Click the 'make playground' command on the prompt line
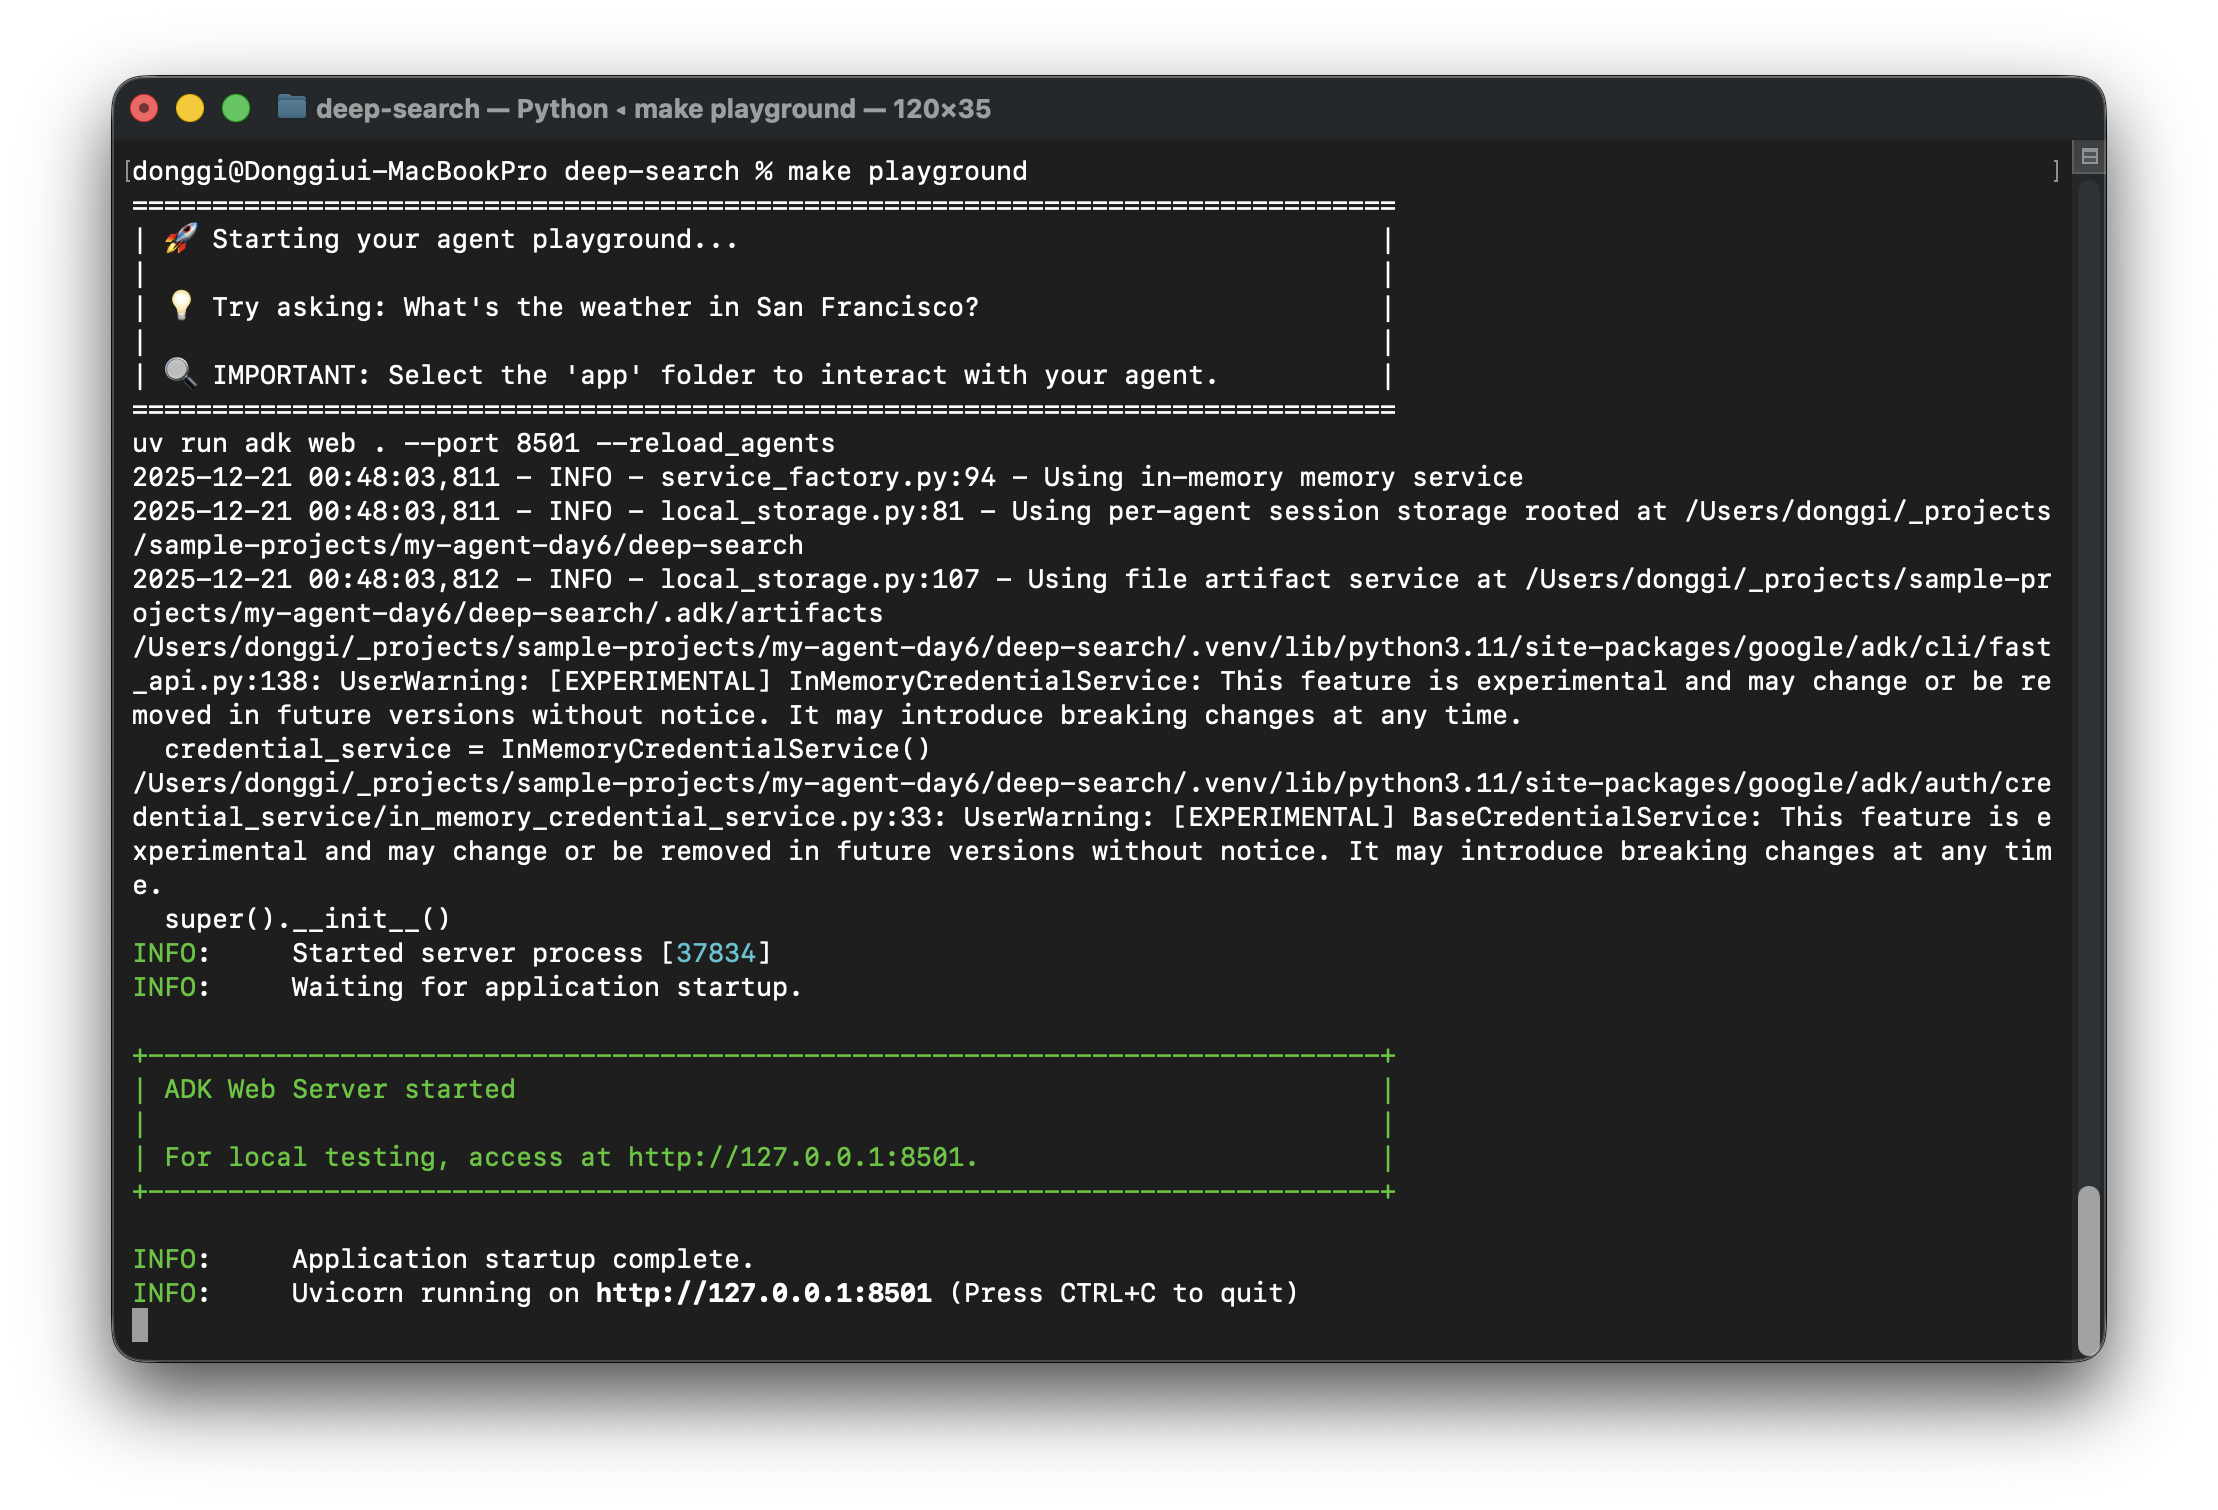2218x1510 pixels. (907, 171)
